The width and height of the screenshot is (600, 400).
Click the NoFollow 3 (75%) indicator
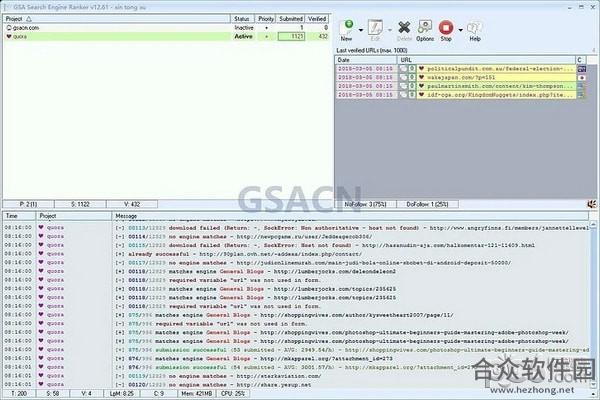(365, 204)
